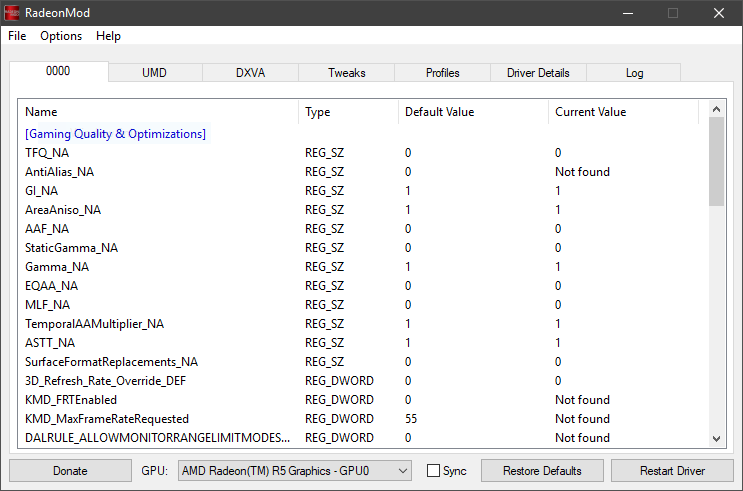Click the Restart Driver button

pyautogui.click(x=672, y=471)
